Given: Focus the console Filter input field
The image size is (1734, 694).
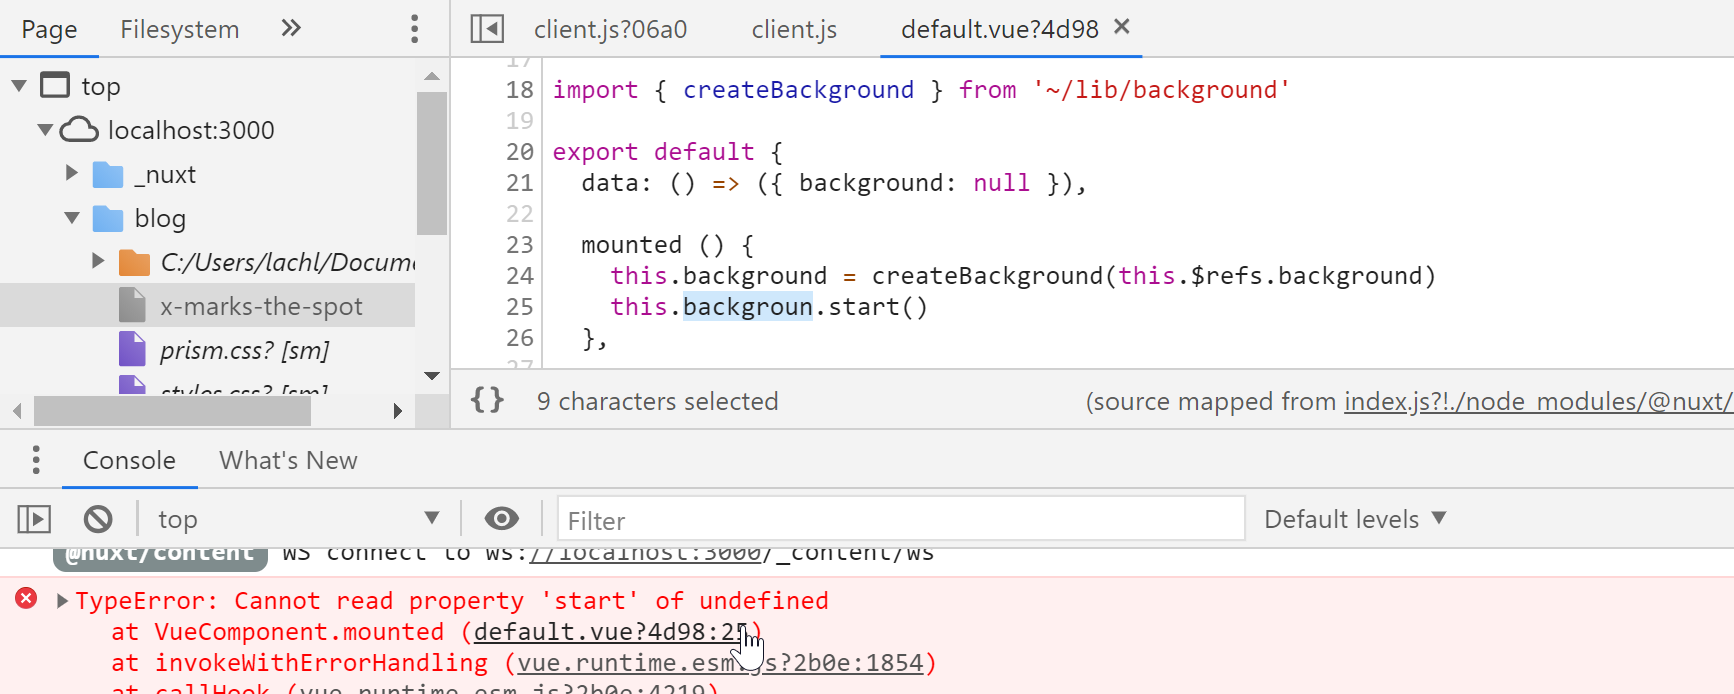Looking at the screenshot, I should point(900,520).
